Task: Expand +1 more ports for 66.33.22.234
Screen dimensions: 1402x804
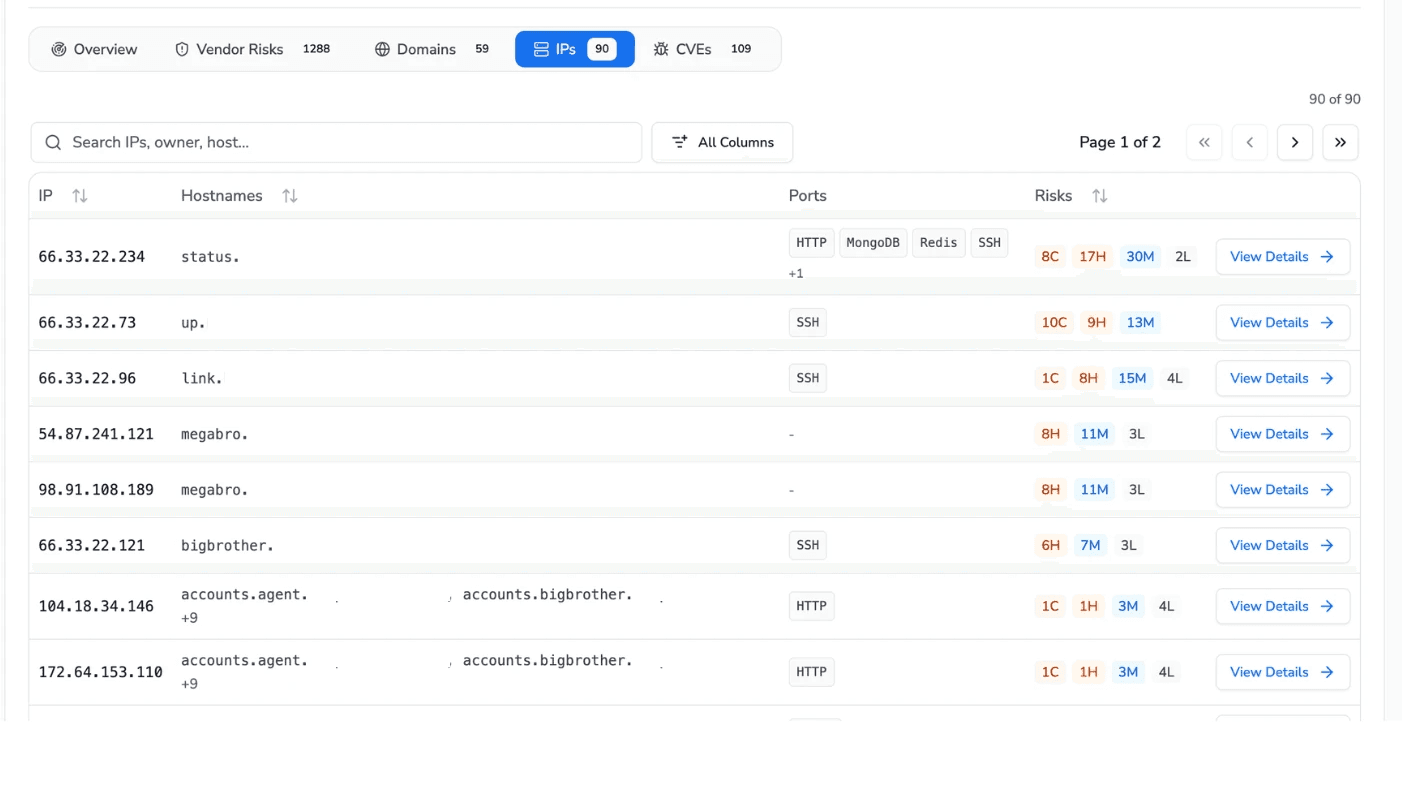Action: [x=796, y=274]
